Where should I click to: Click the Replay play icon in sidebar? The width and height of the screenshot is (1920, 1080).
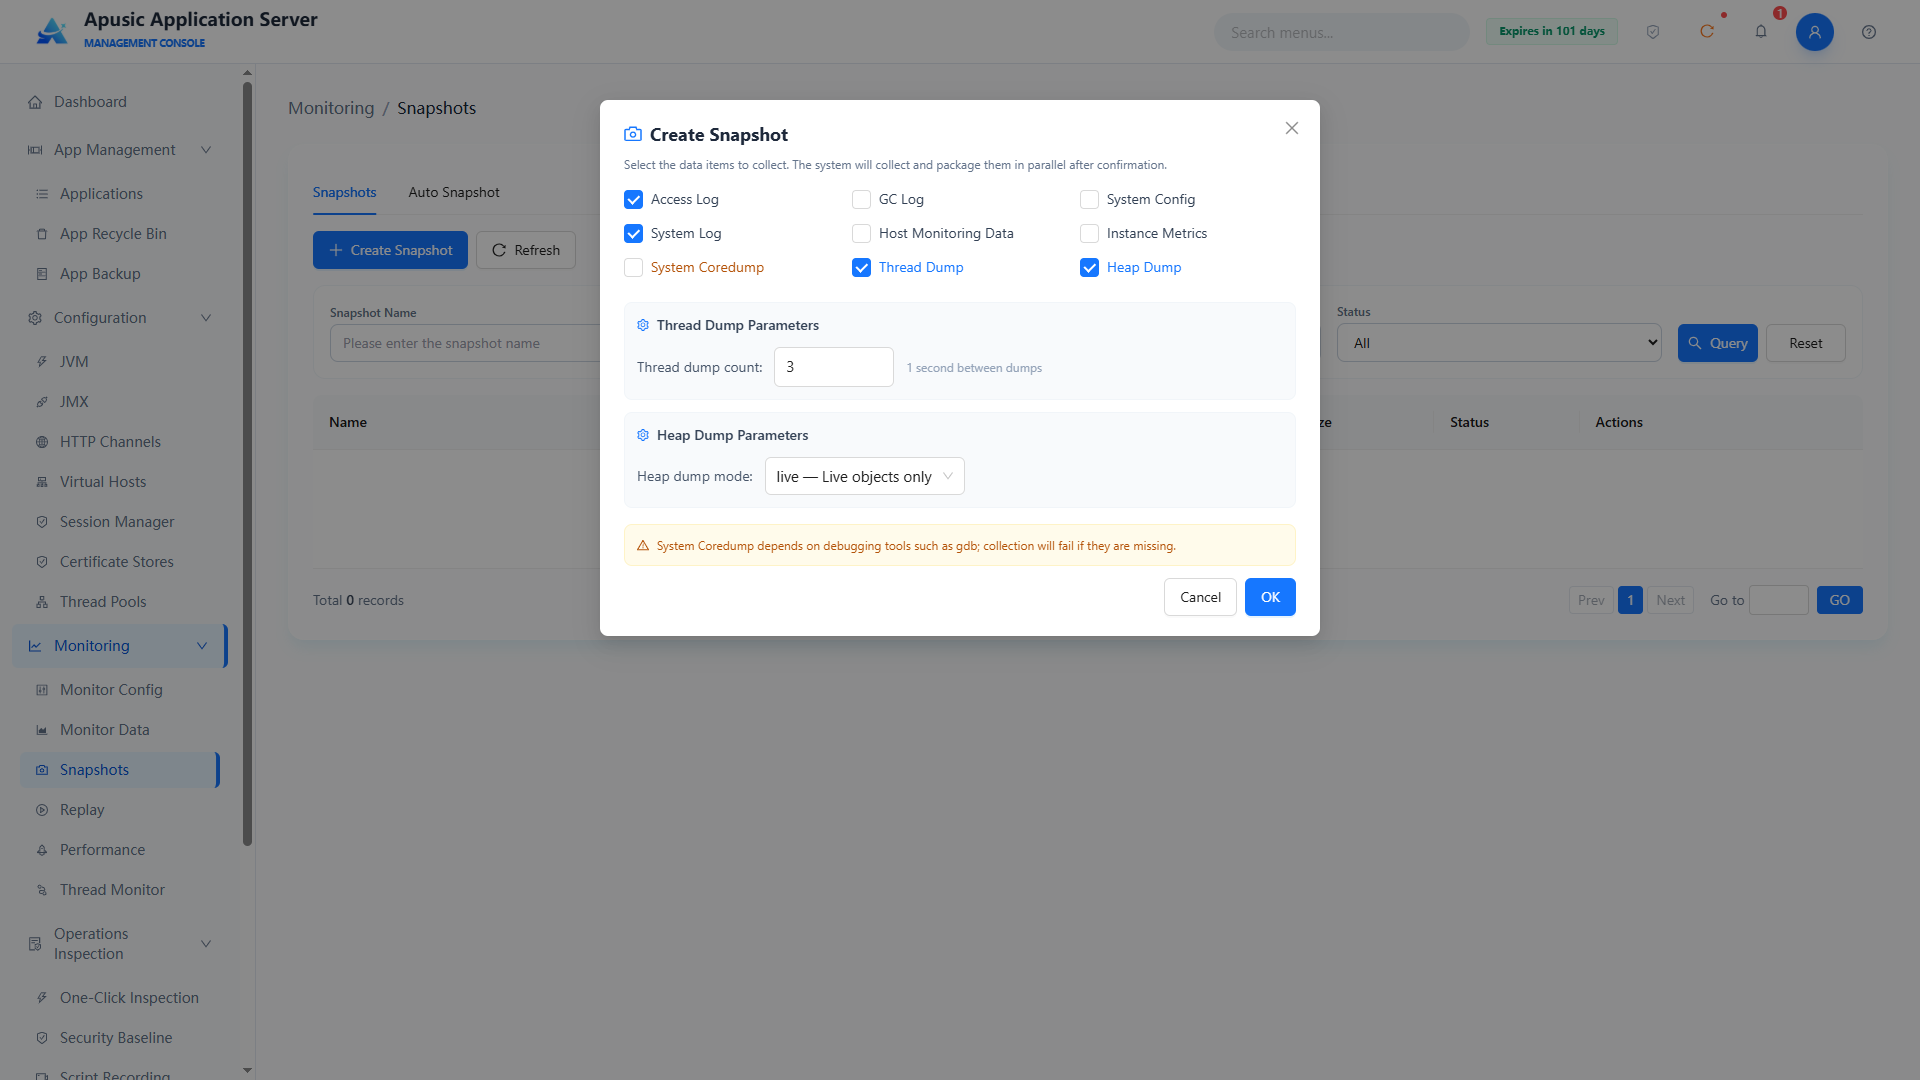tap(42, 810)
